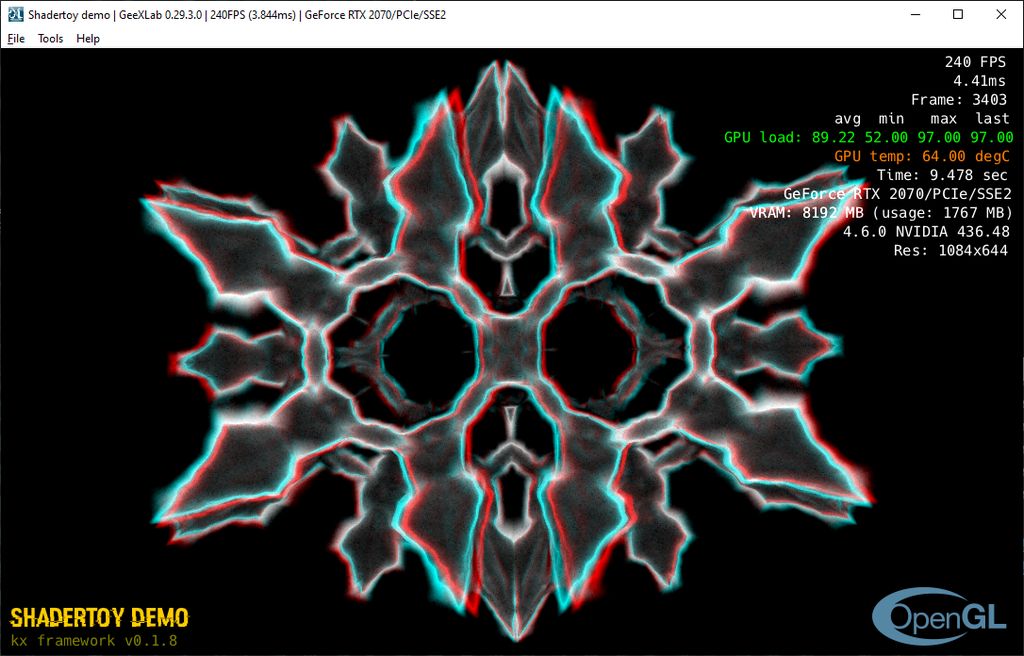Close the Shadertoy demo window
This screenshot has width=1024, height=656.
tap(1001, 14)
